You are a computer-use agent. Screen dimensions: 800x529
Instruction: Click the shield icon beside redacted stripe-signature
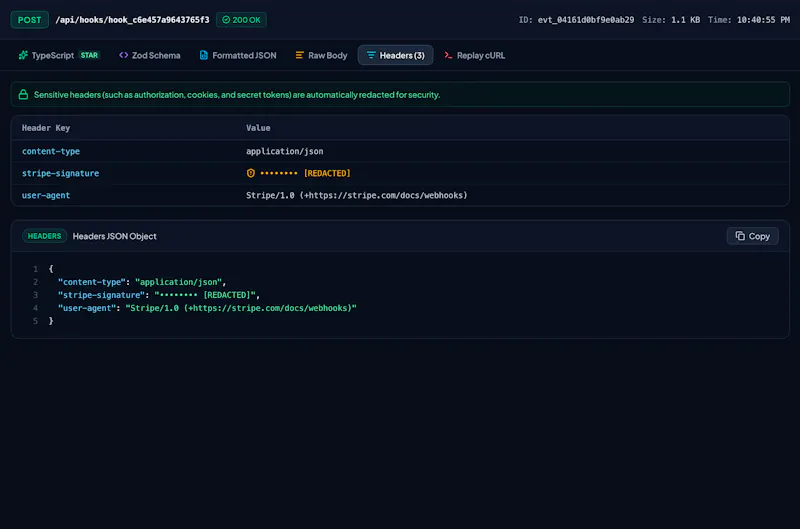(251, 173)
